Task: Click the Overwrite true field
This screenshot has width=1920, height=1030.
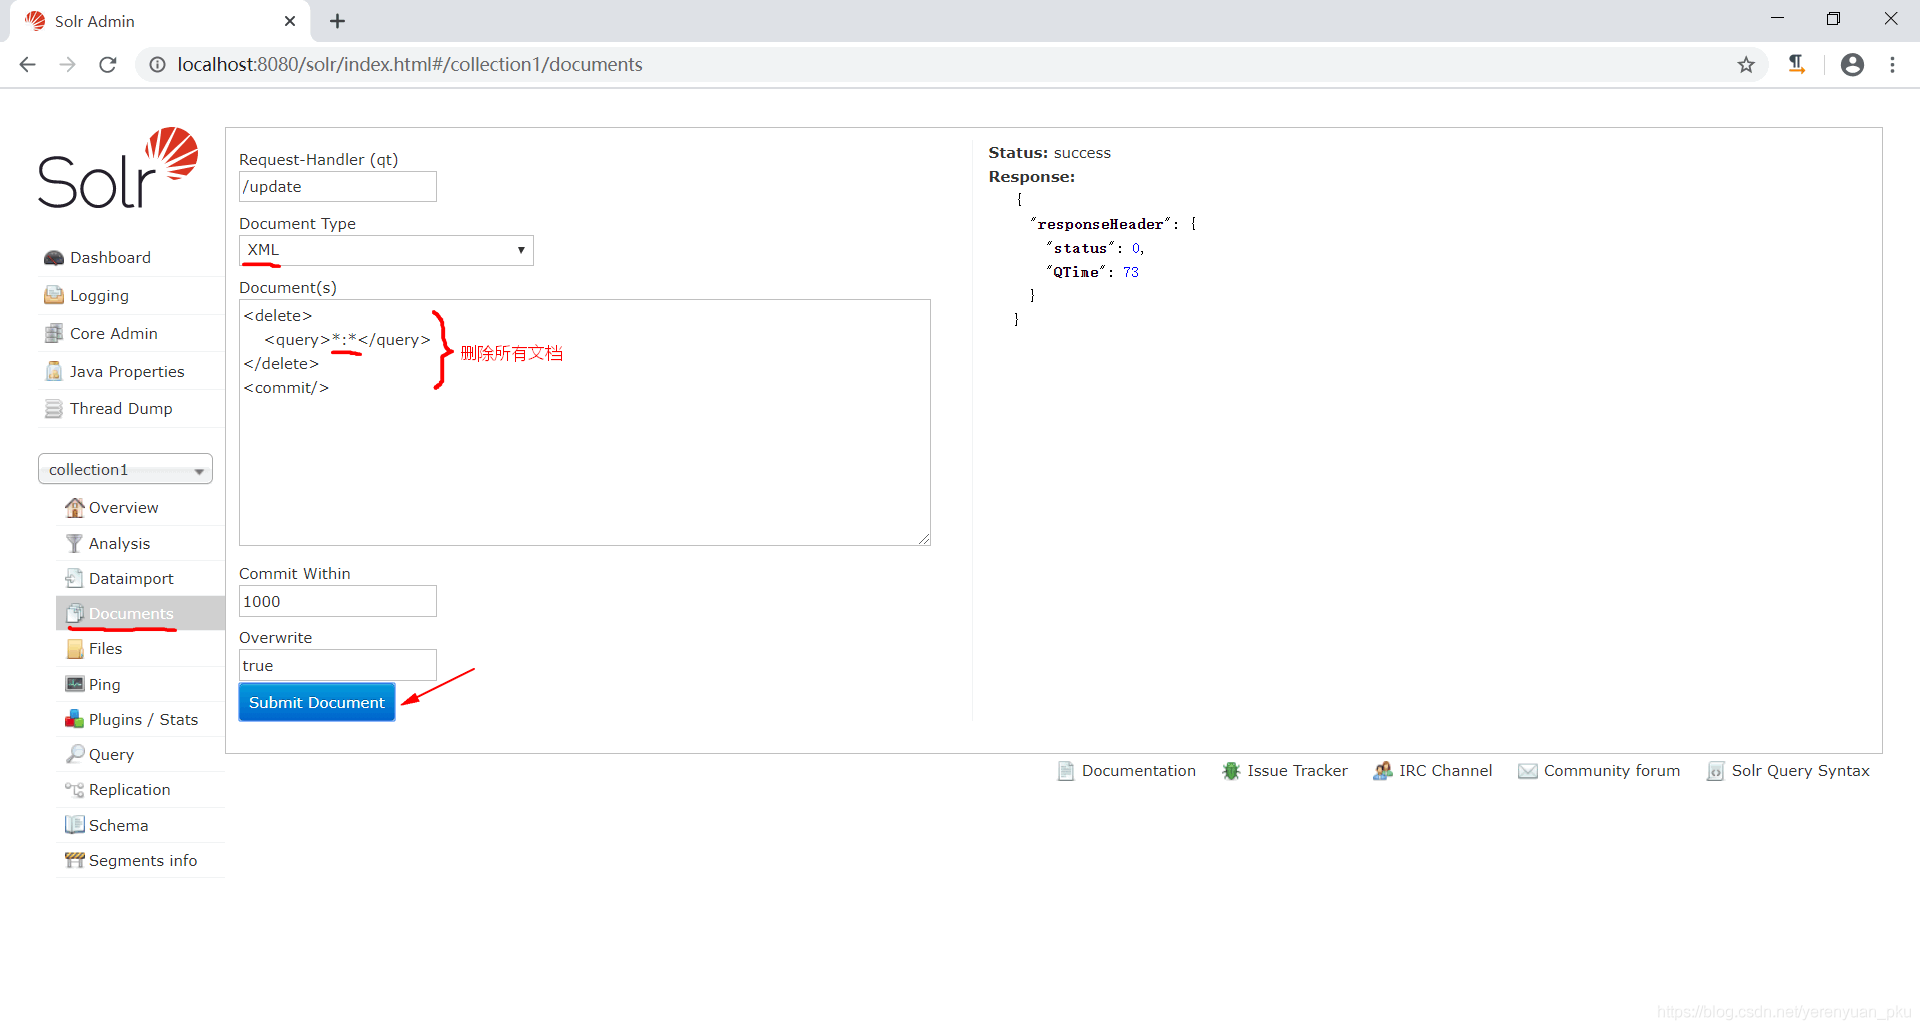Action: click(338, 665)
